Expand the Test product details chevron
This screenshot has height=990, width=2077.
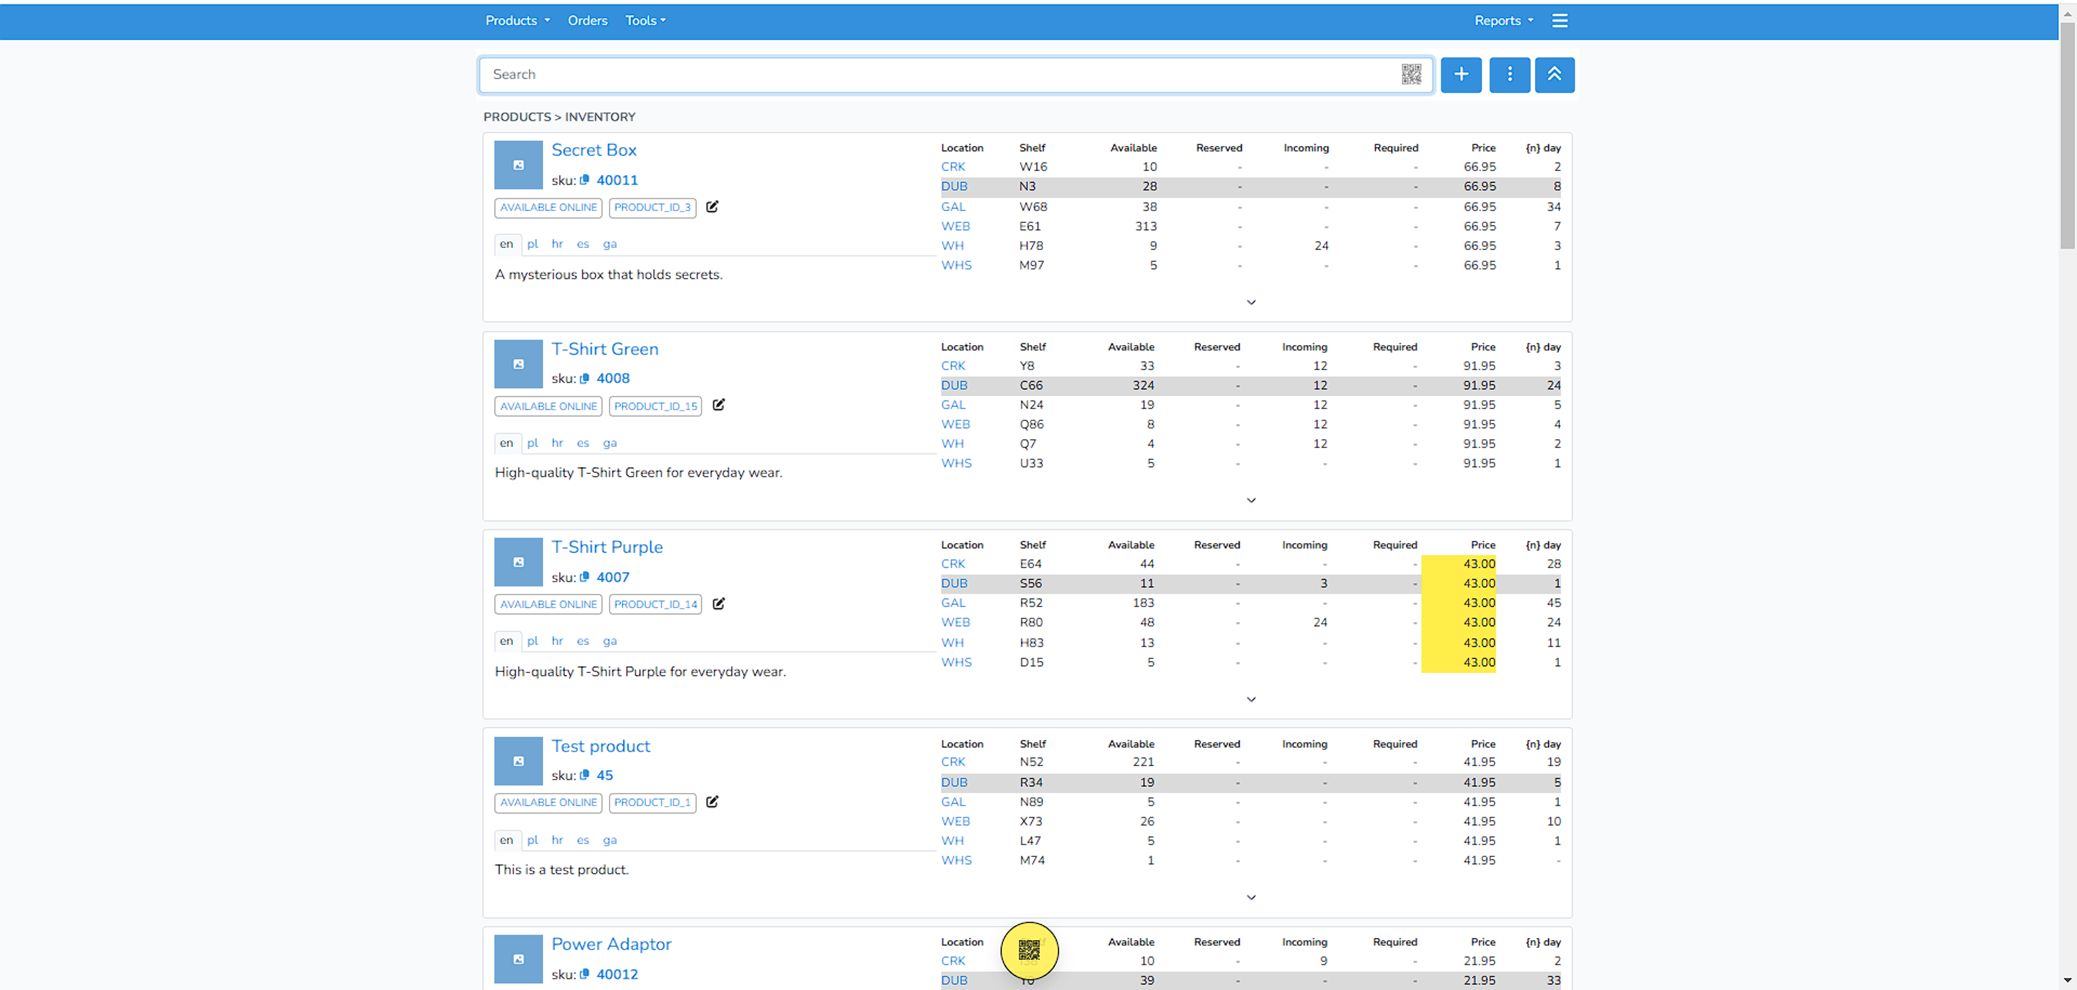click(x=1250, y=897)
